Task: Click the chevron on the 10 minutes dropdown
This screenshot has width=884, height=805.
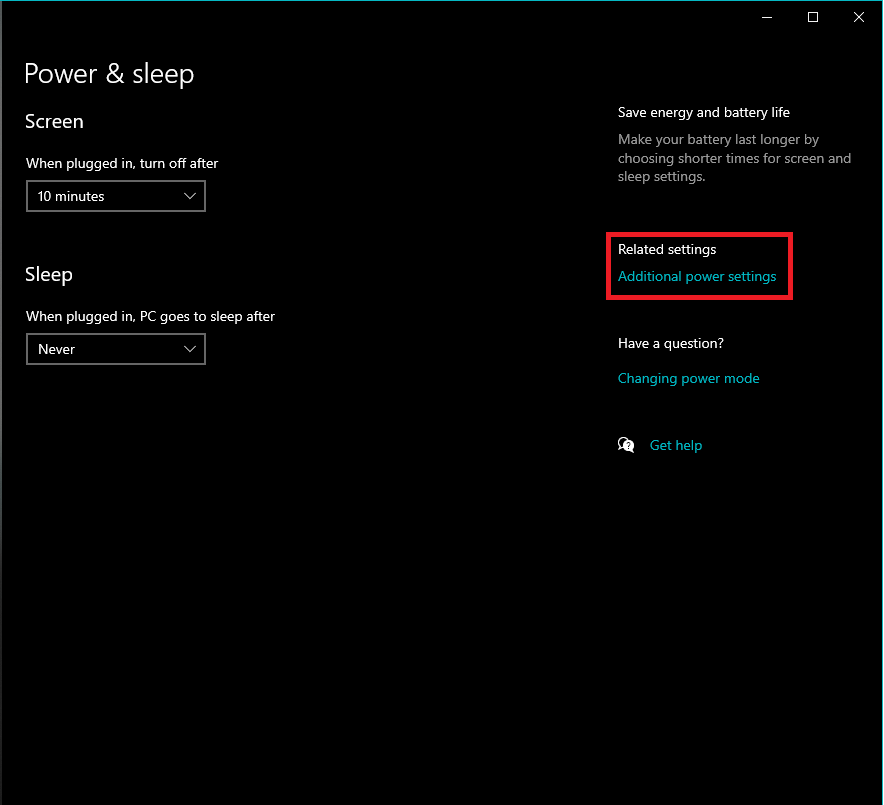Action: point(190,196)
